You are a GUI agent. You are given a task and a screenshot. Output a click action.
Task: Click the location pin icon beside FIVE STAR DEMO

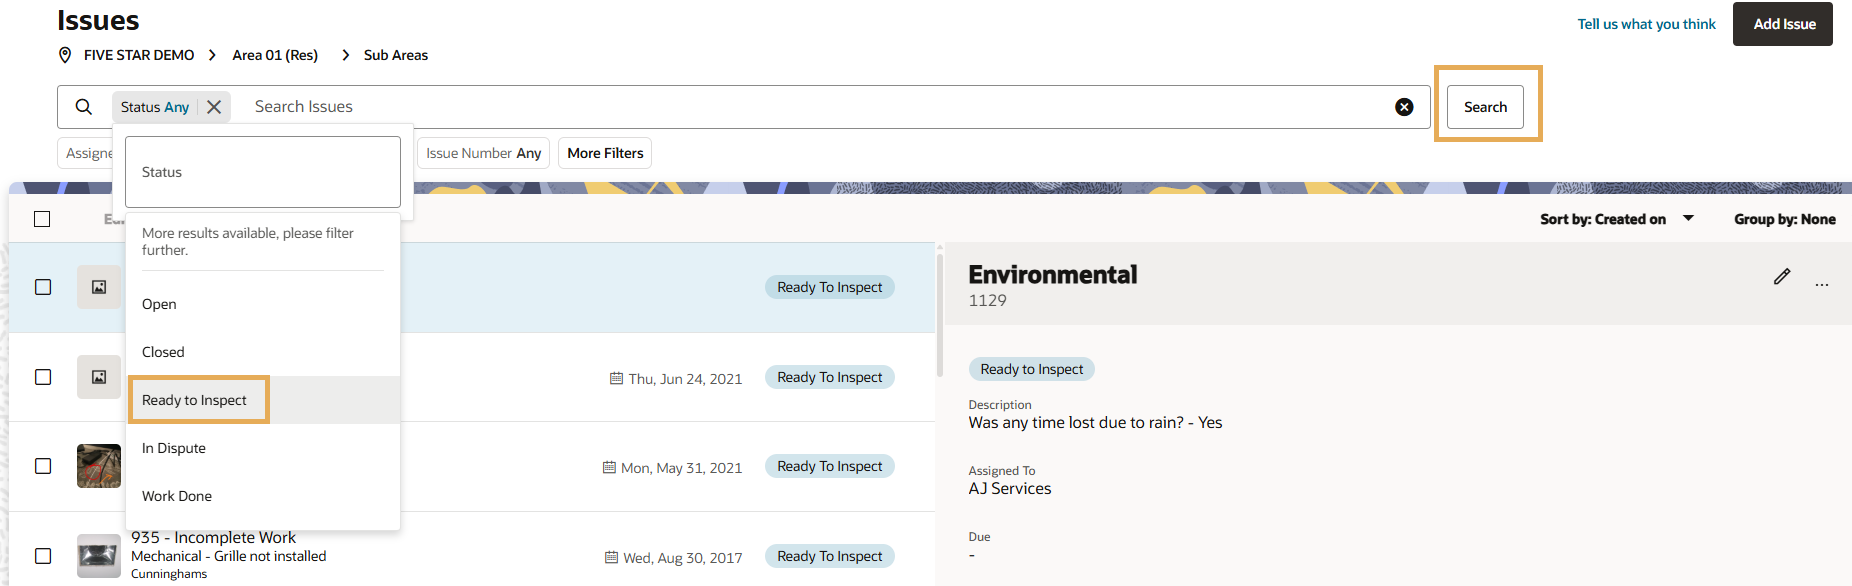pyautogui.click(x=65, y=55)
